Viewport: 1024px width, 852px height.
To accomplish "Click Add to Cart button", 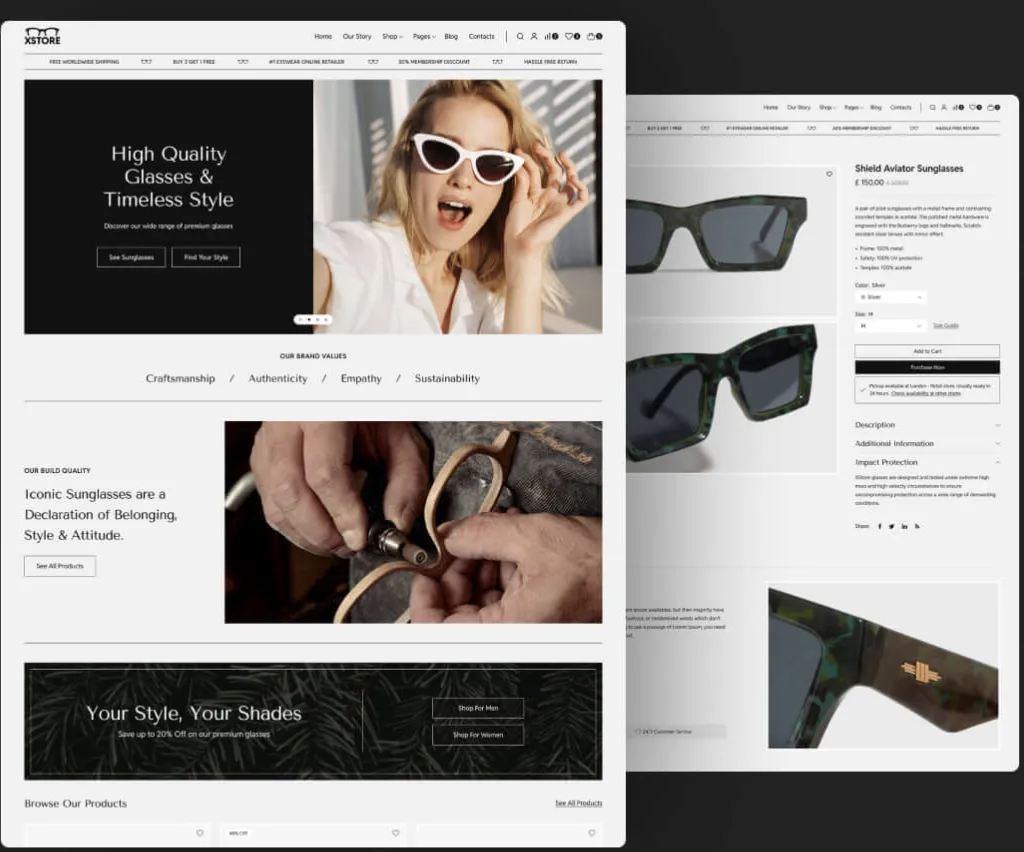I will click(927, 351).
